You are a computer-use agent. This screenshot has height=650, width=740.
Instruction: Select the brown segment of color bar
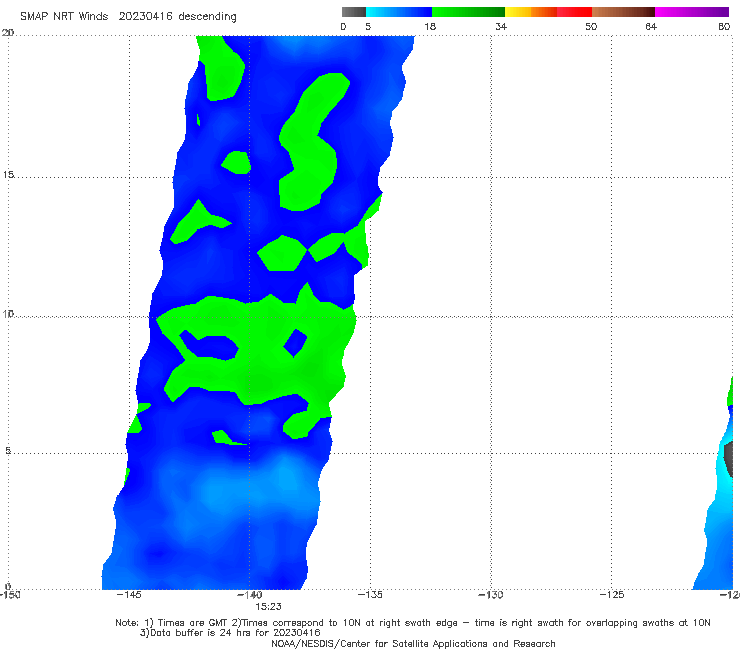[x=623, y=12]
